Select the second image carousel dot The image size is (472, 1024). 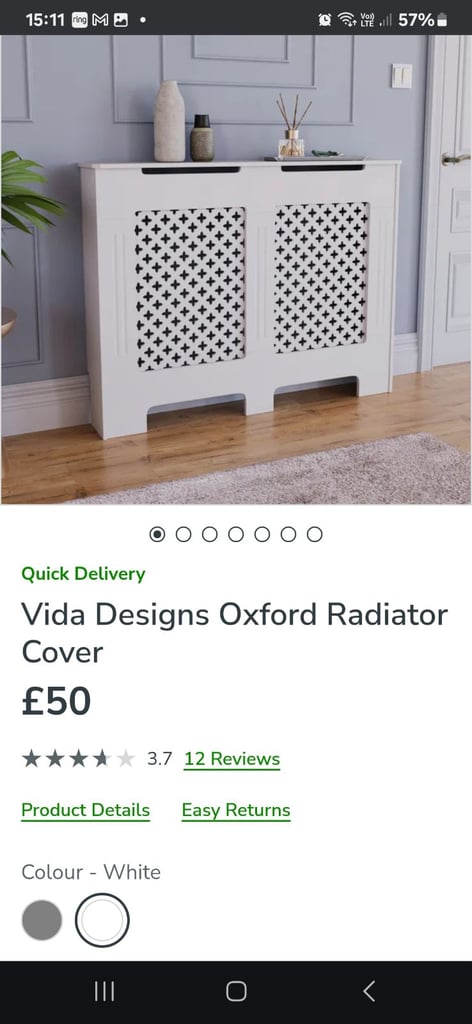click(183, 534)
